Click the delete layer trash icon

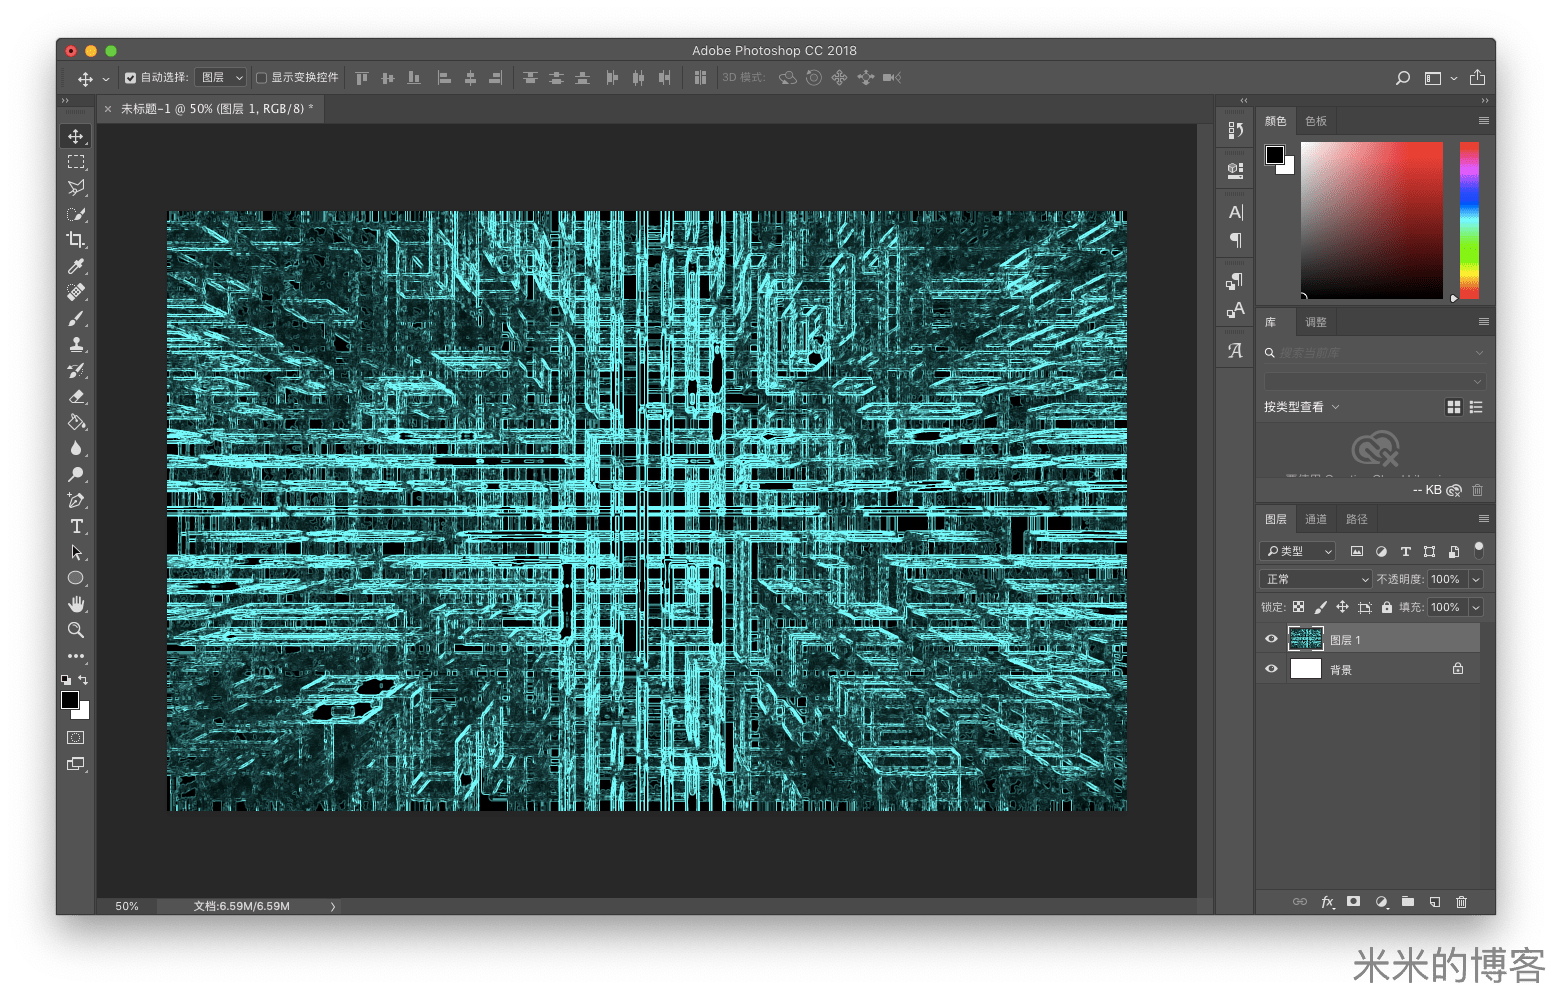pos(1461,902)
